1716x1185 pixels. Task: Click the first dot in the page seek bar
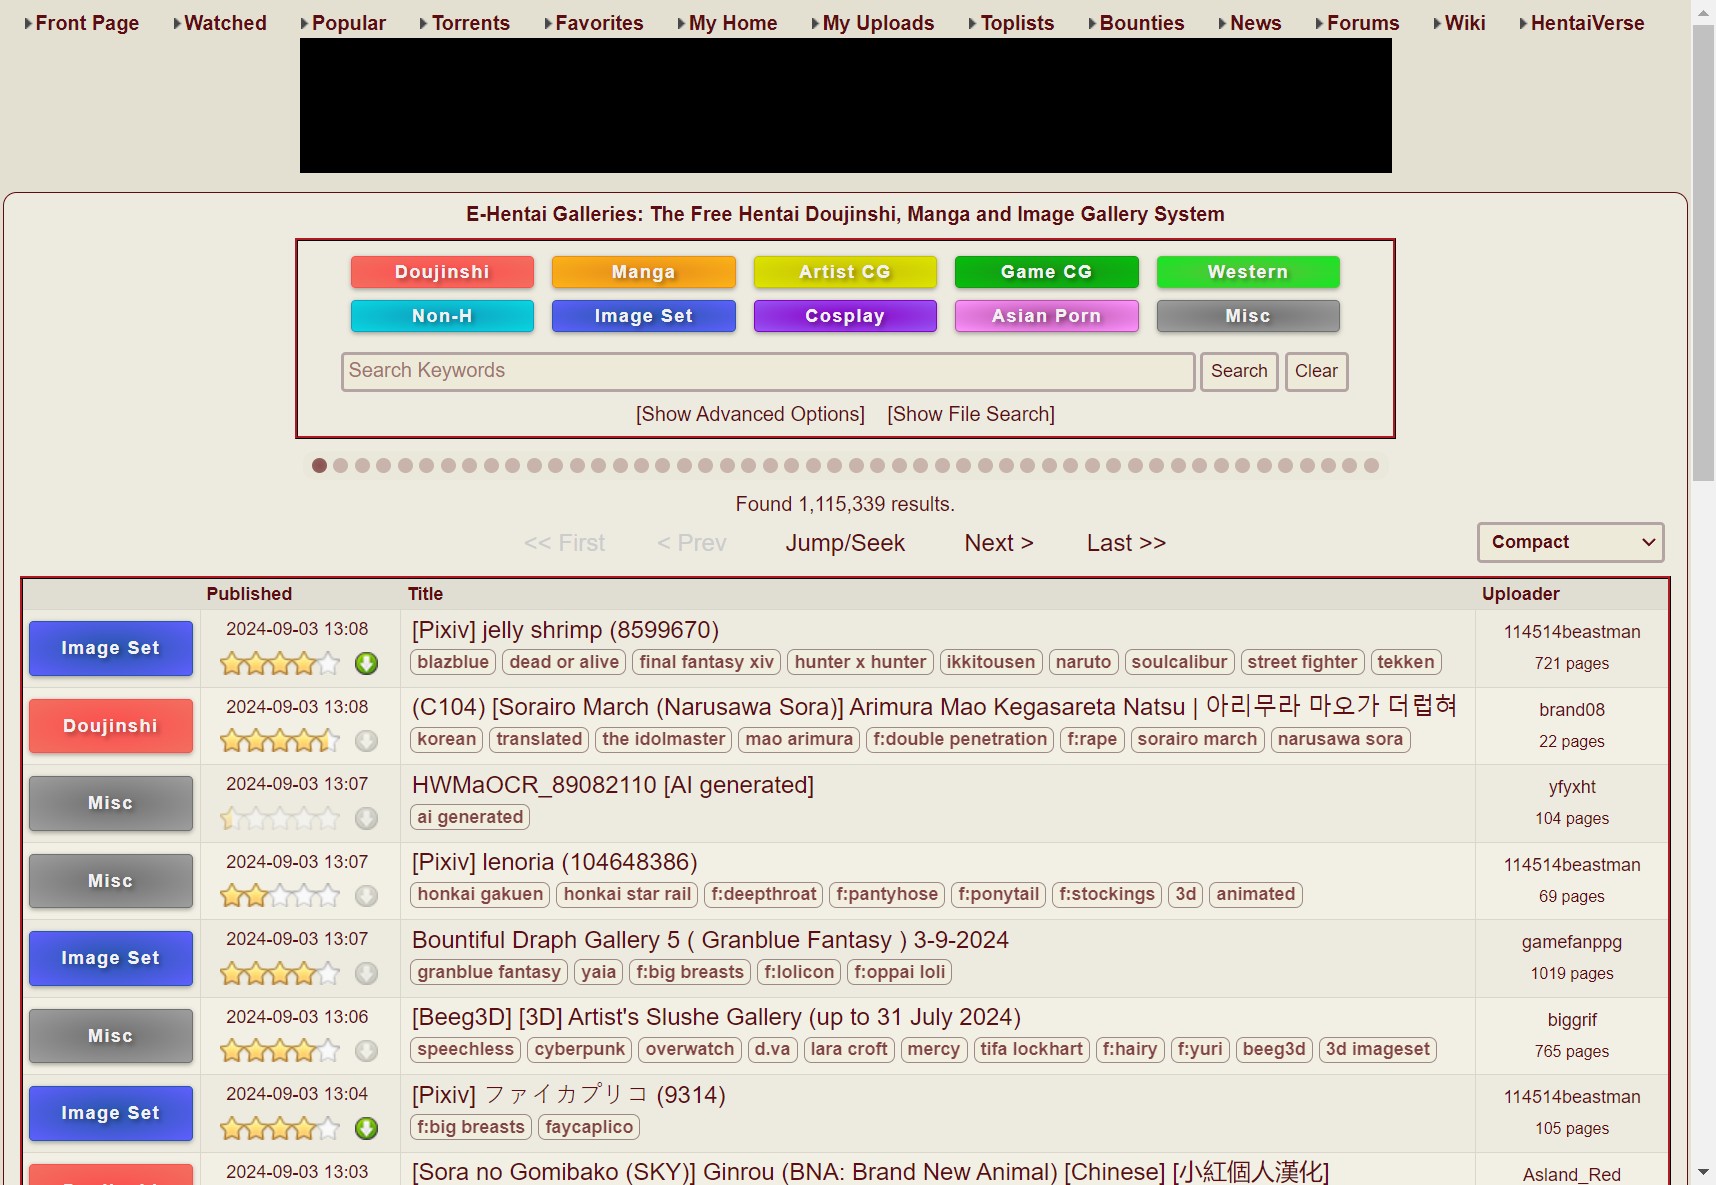pos(319,466)
